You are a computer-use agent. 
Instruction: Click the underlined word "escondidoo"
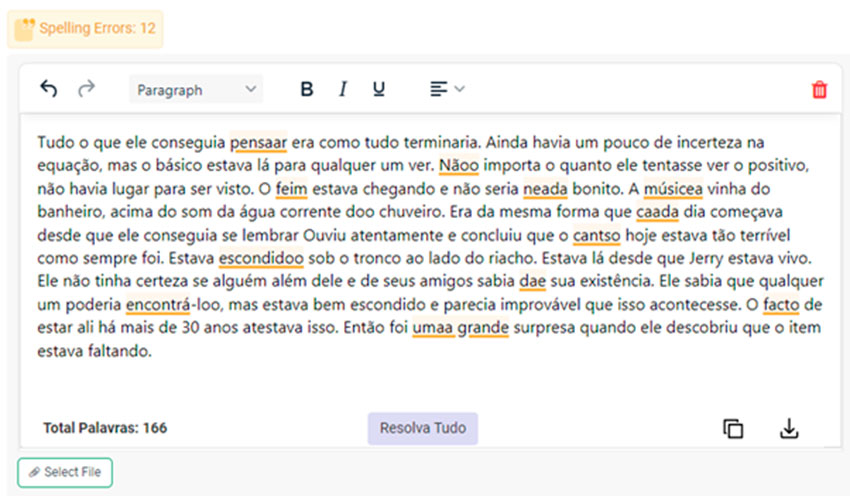tap(261, 257)
